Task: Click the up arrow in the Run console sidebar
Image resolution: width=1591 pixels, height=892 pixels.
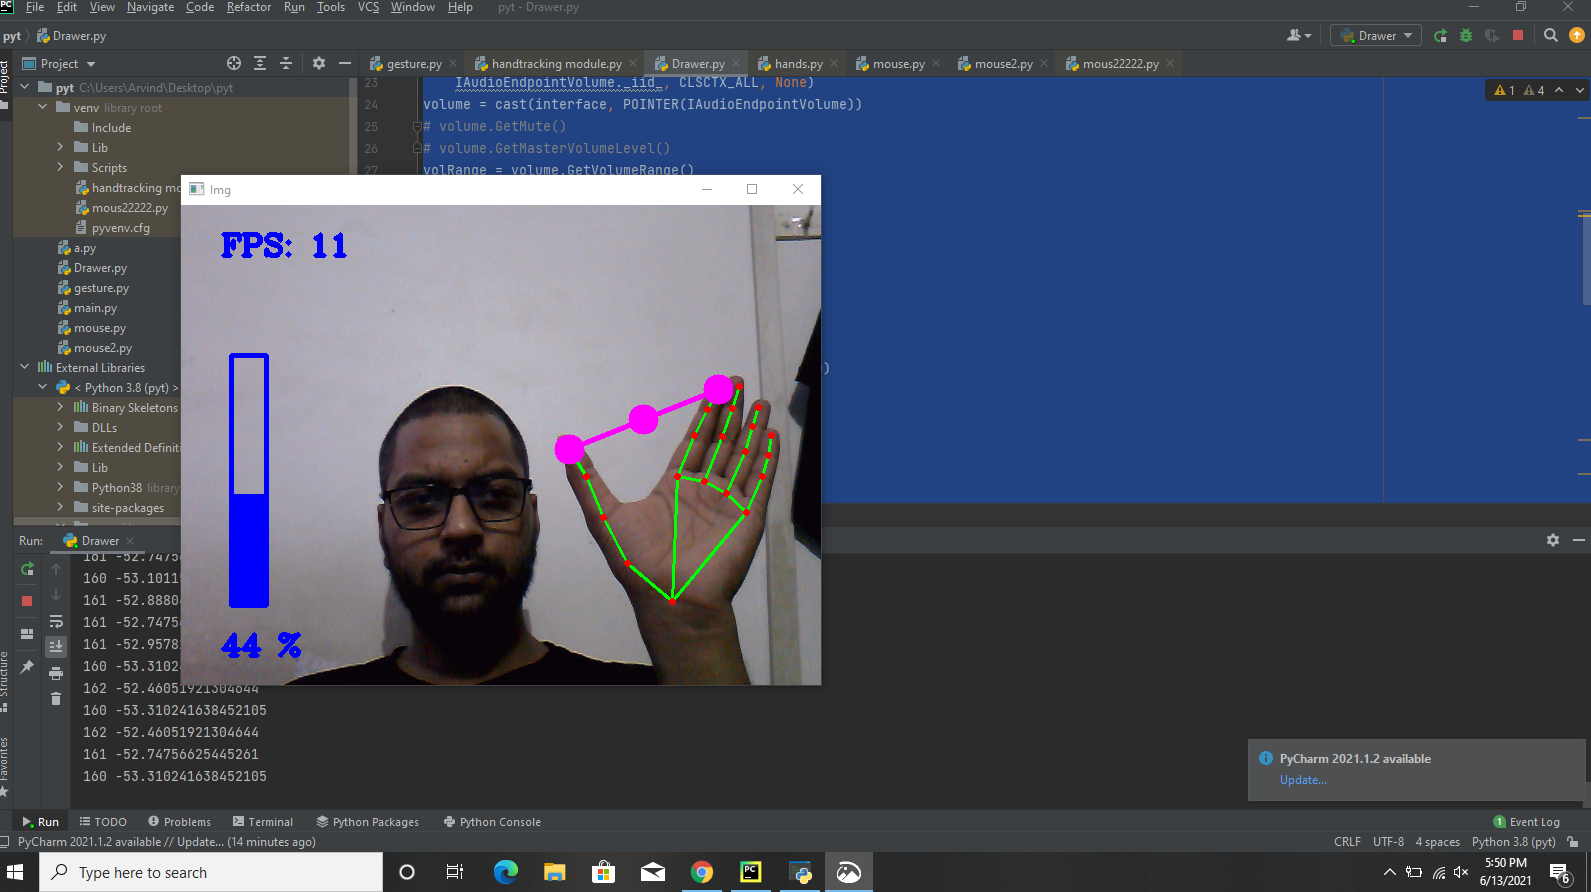Action: [x=56, y=569]
